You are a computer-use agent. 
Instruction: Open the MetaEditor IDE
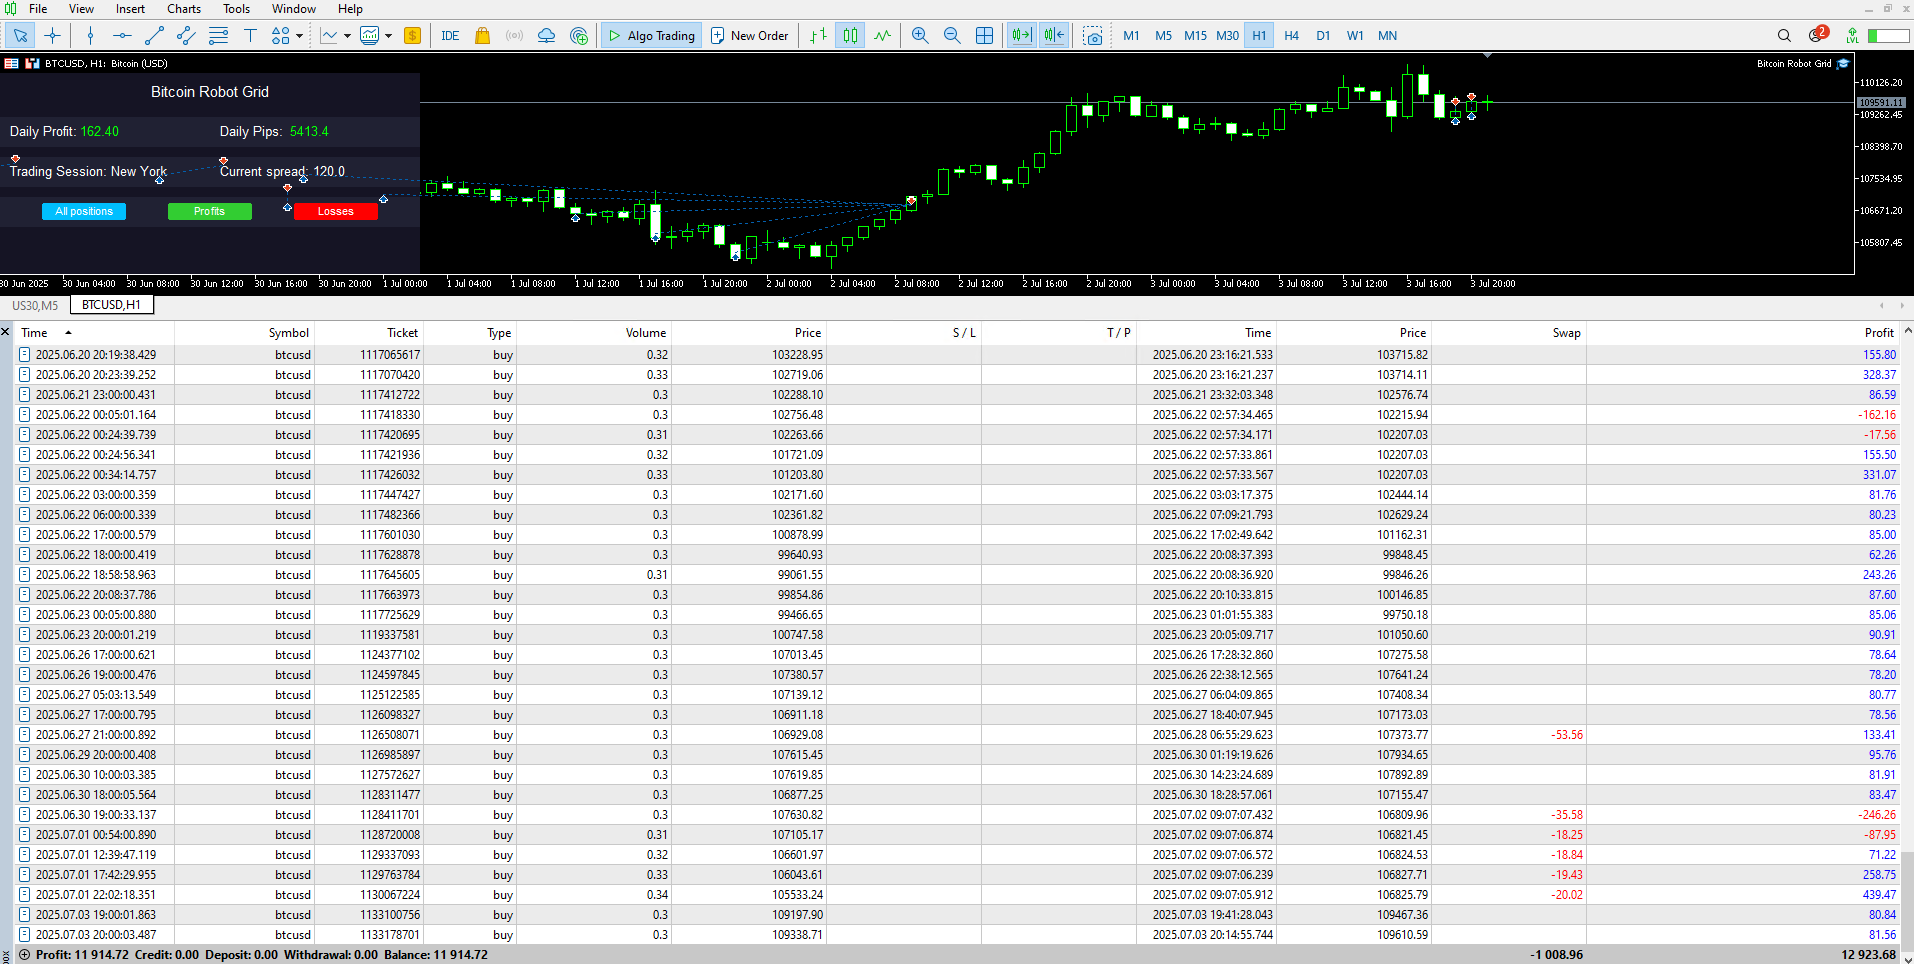(450, 36)
